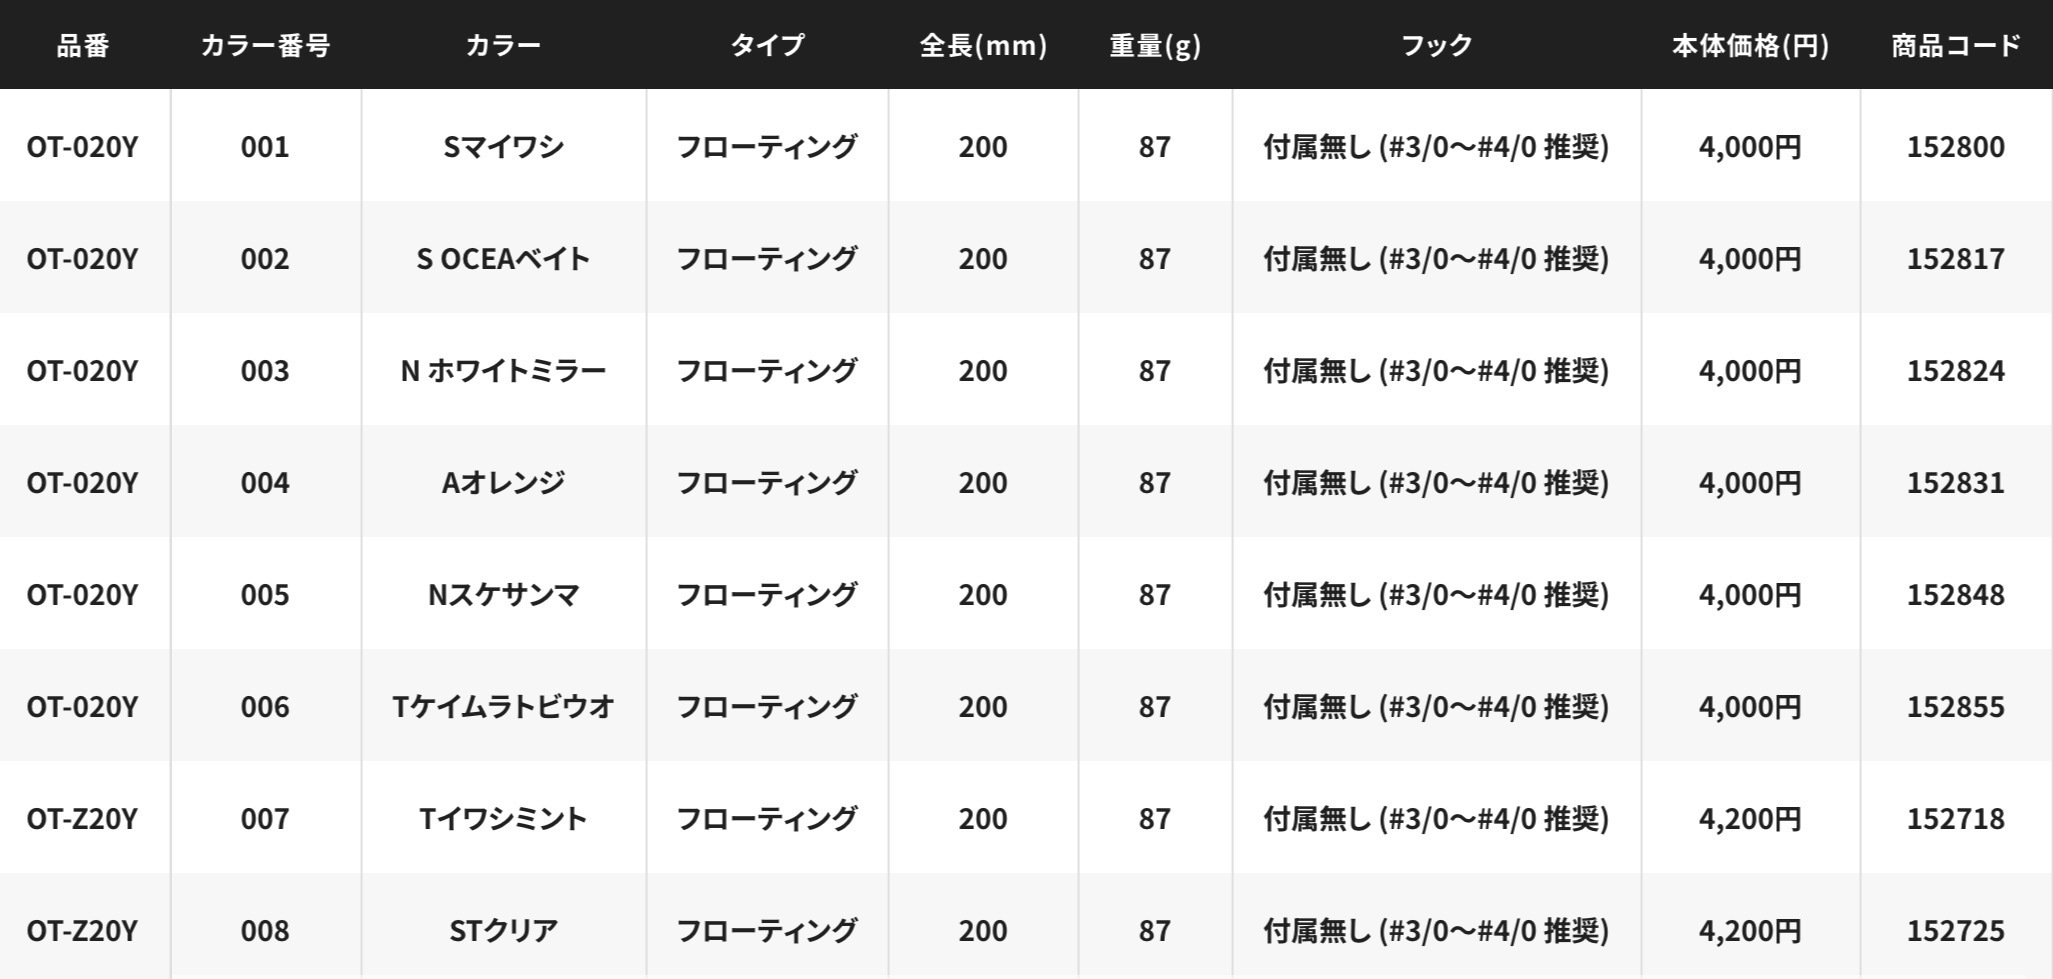Click the Tイワシミント color name
Viewport: 2053px width, 979px height.
tap(503, 819)
